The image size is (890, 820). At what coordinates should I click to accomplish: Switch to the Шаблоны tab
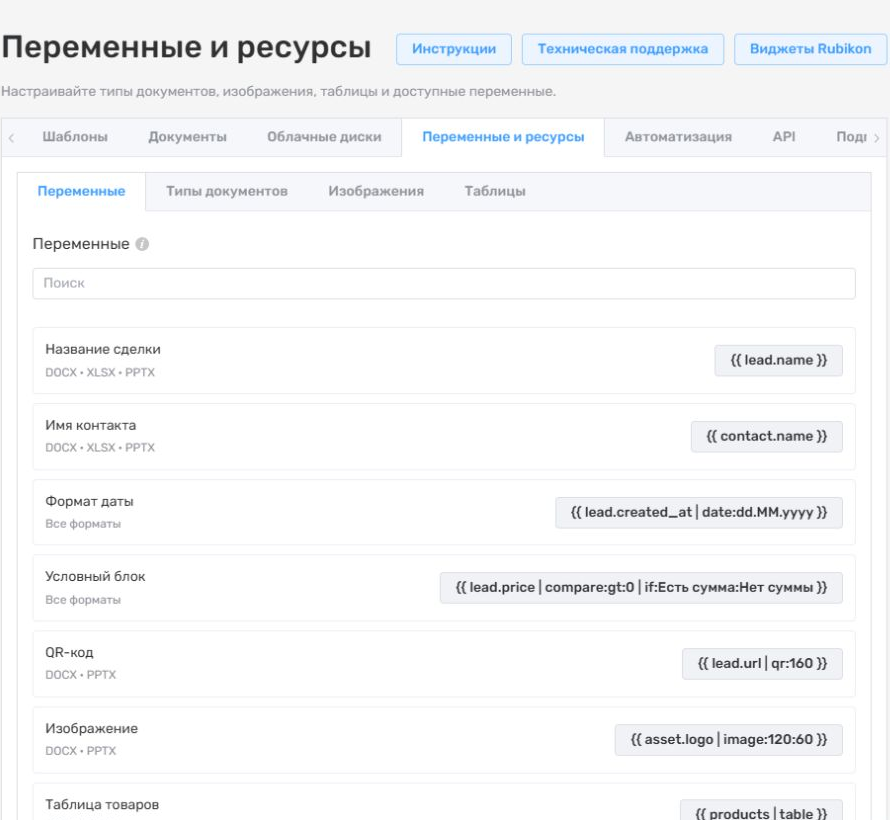pos(75,137)
